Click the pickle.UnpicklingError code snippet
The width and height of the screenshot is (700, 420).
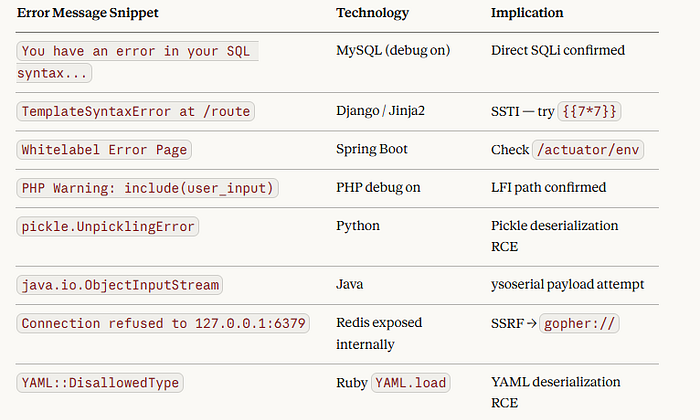click(x=108, y=226)
